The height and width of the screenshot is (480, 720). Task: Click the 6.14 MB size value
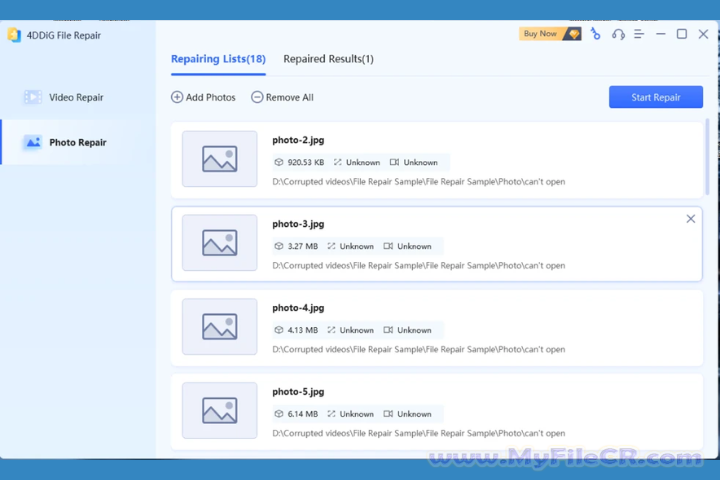point(303,414)
